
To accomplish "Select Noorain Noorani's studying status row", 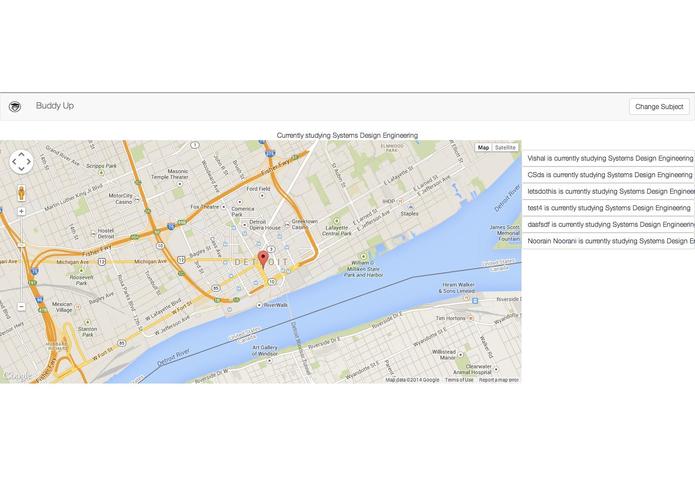I will click(x=609, y=241).
